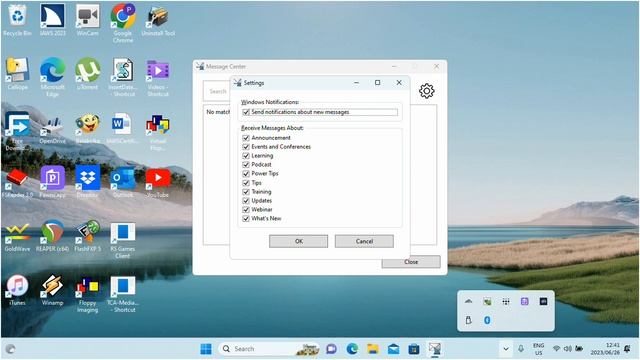Screen dimensions: 640x360
Task: Uncheck the Announcement checkbox
Action: click(x=246, y=138)
